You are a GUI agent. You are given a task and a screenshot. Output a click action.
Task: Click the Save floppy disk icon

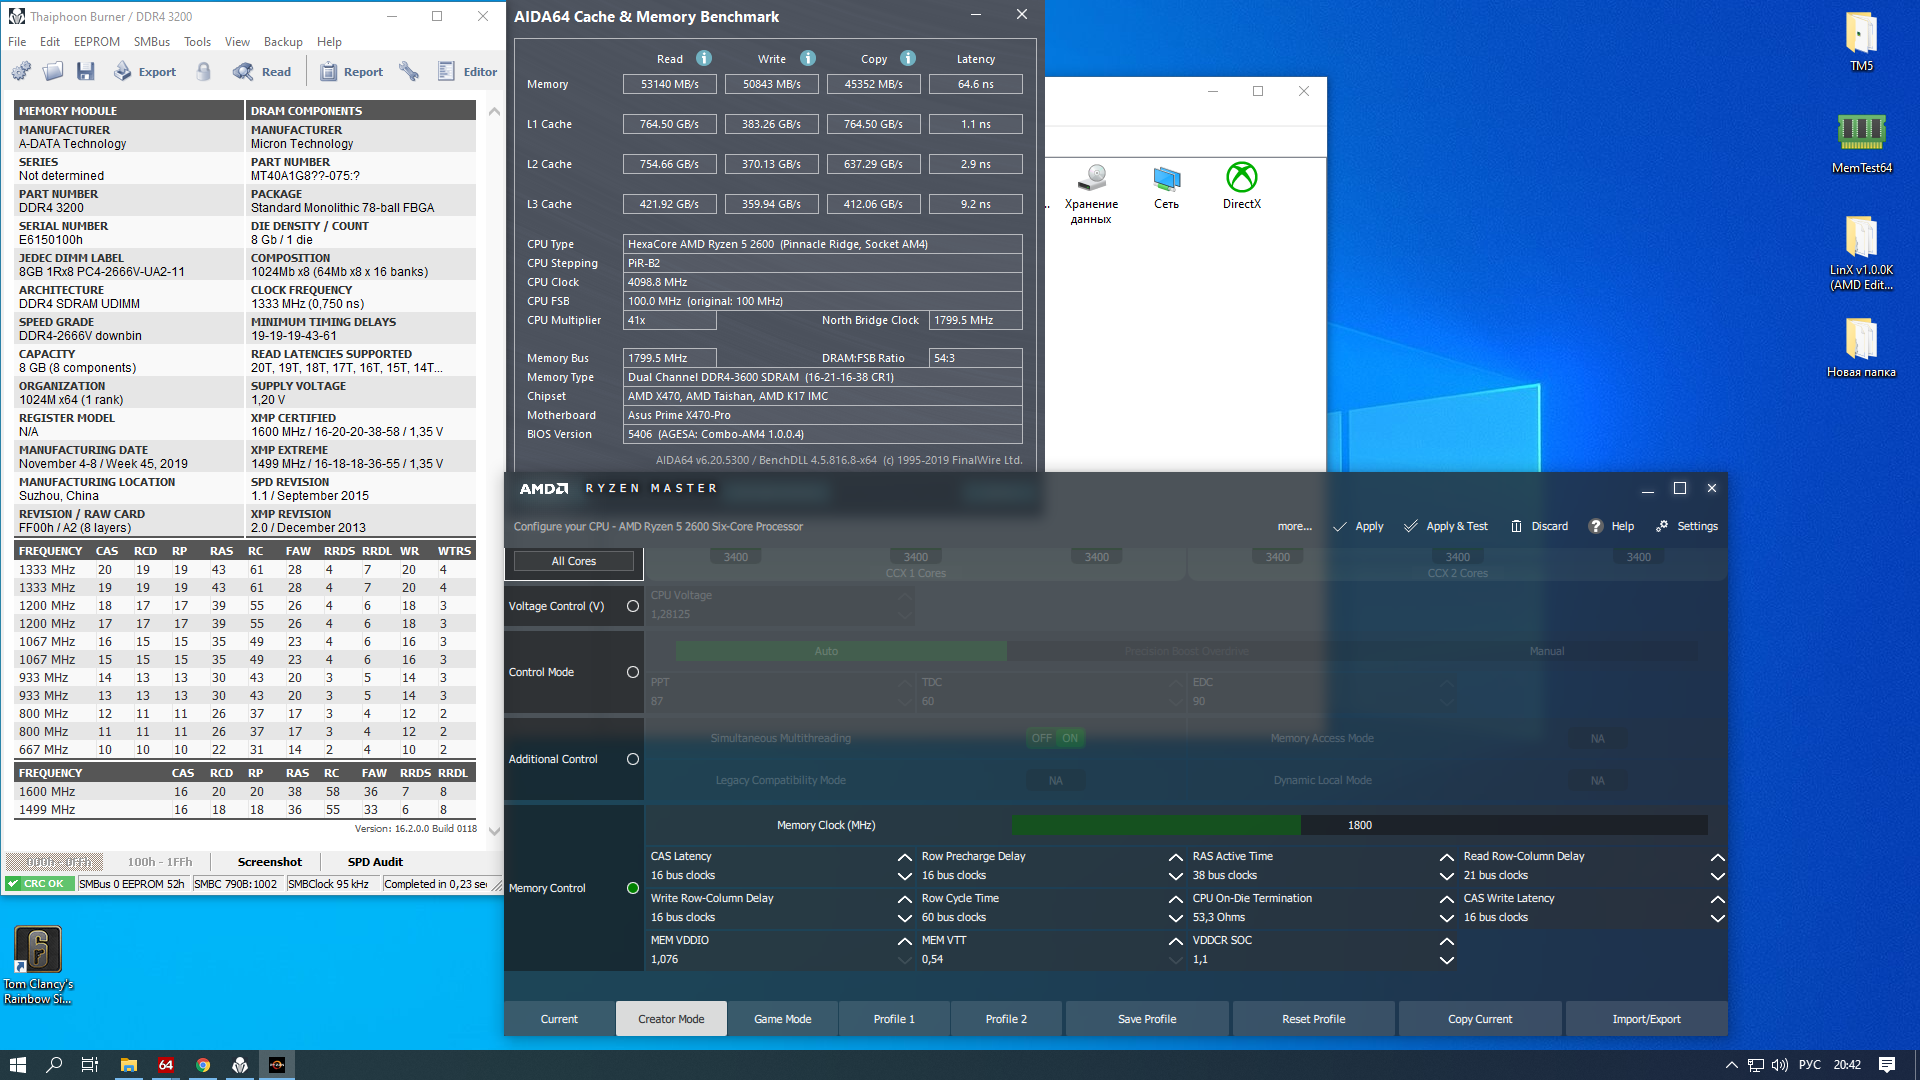pyautogui.click(x=86, y=71)
